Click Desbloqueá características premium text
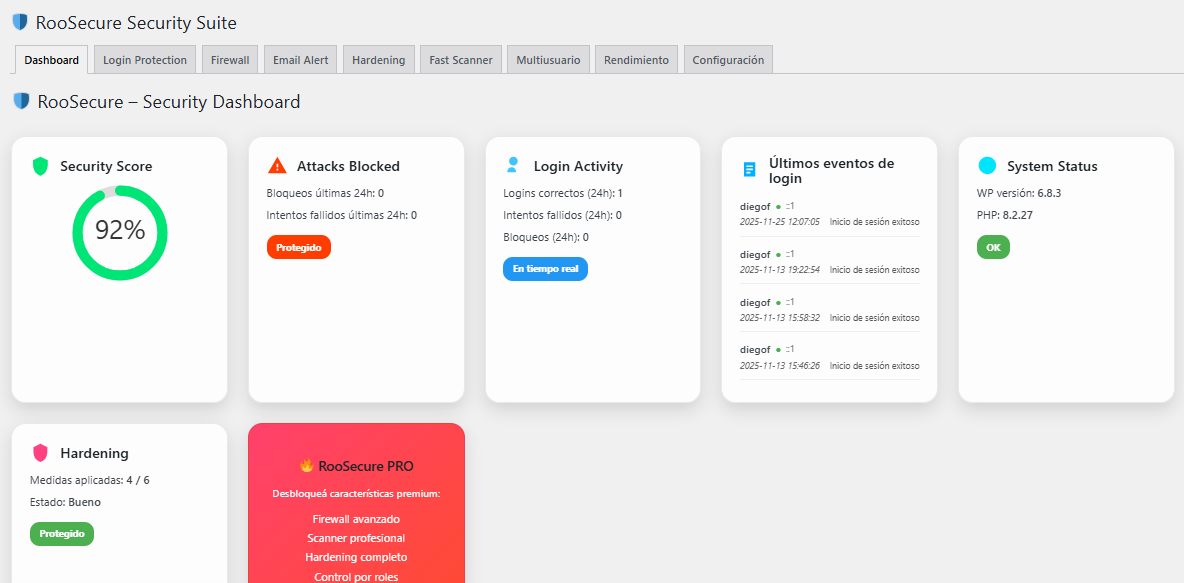 356,495
